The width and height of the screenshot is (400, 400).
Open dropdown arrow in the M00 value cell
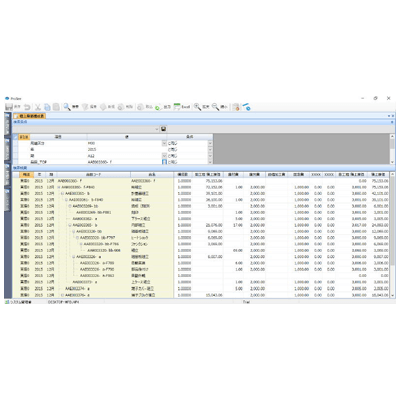click(164, 143)
